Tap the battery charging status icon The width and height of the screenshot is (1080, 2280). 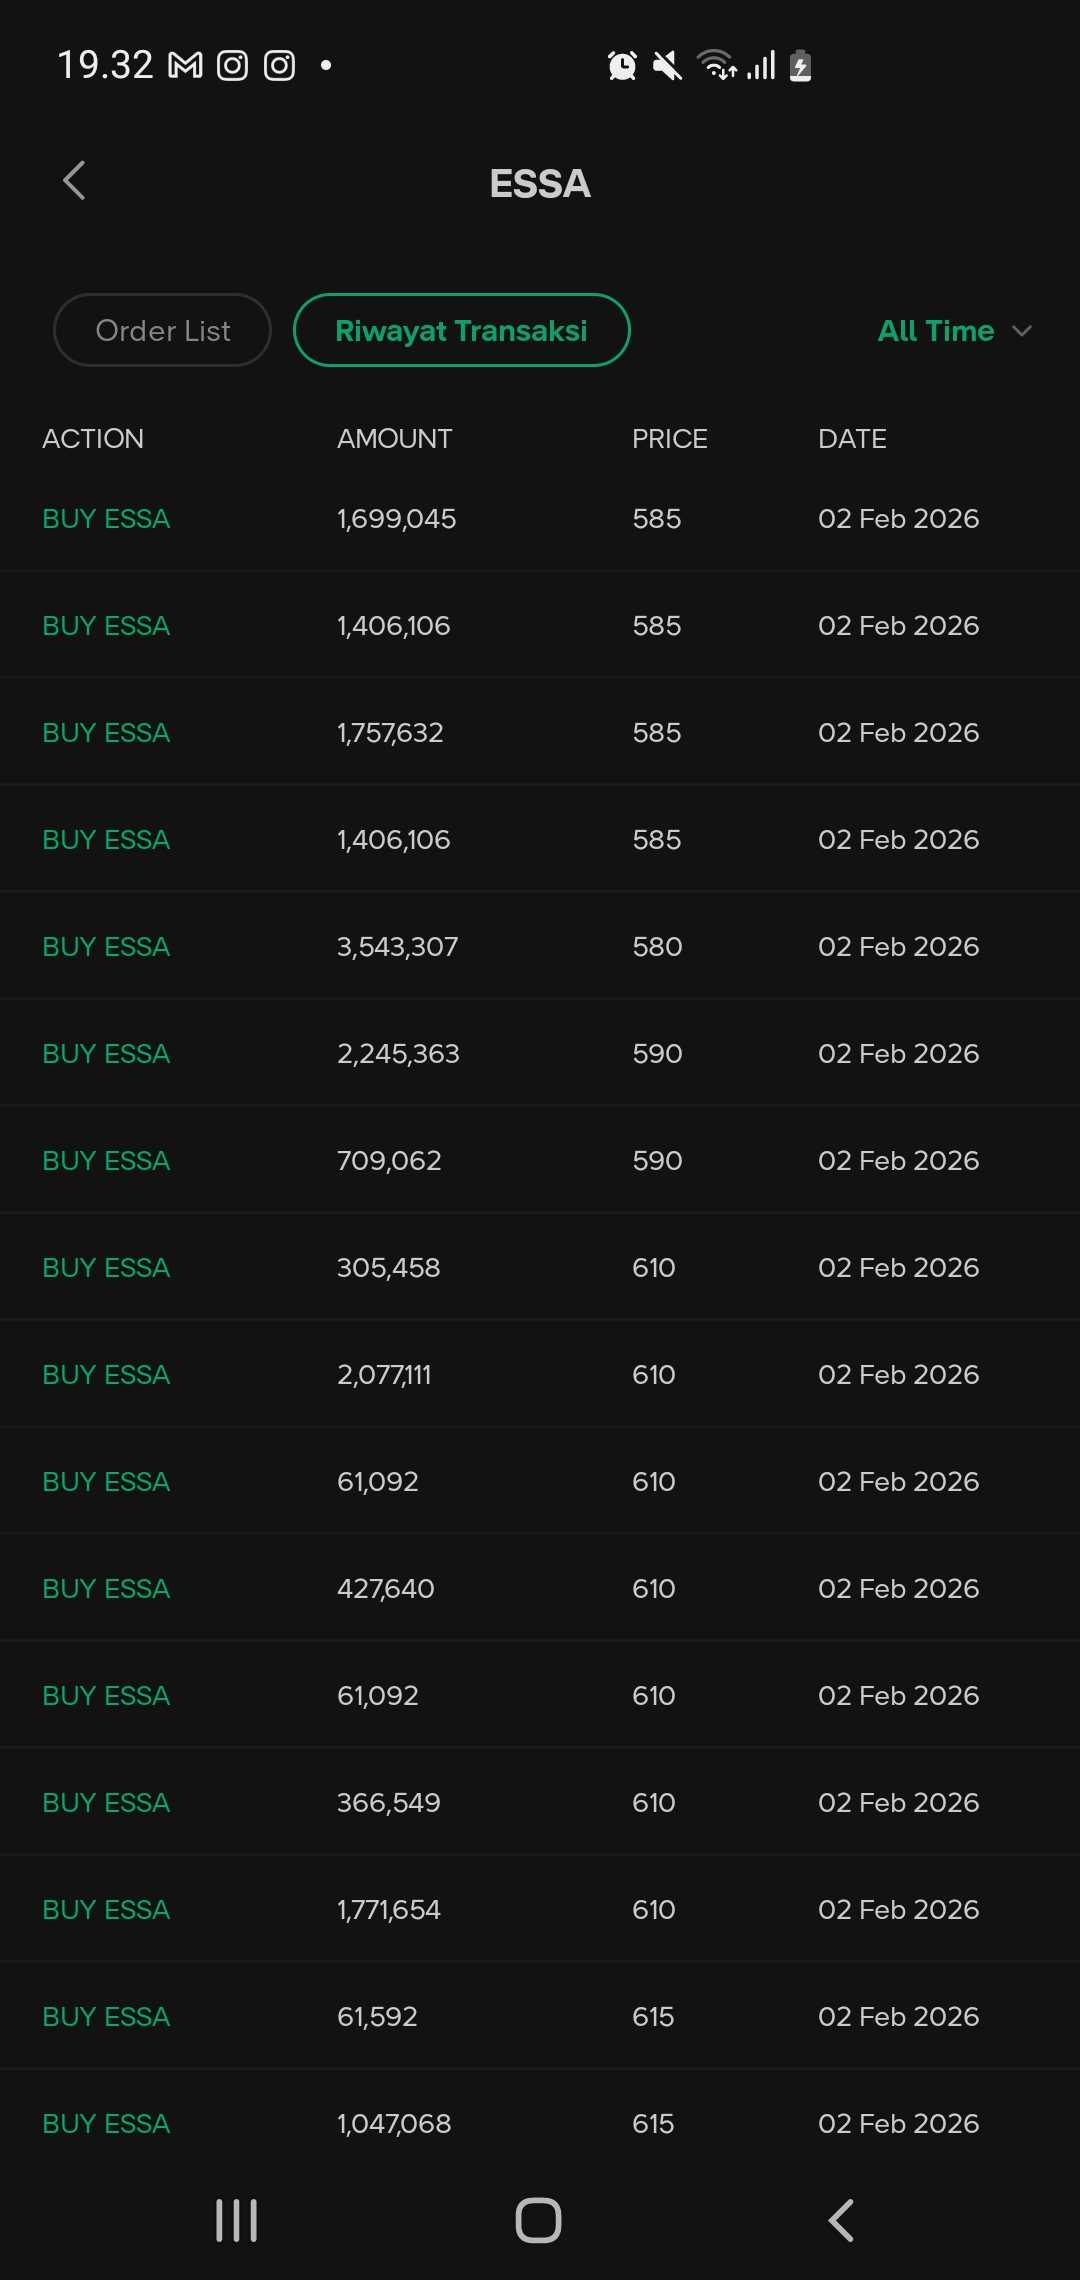[x=800, y=66]
